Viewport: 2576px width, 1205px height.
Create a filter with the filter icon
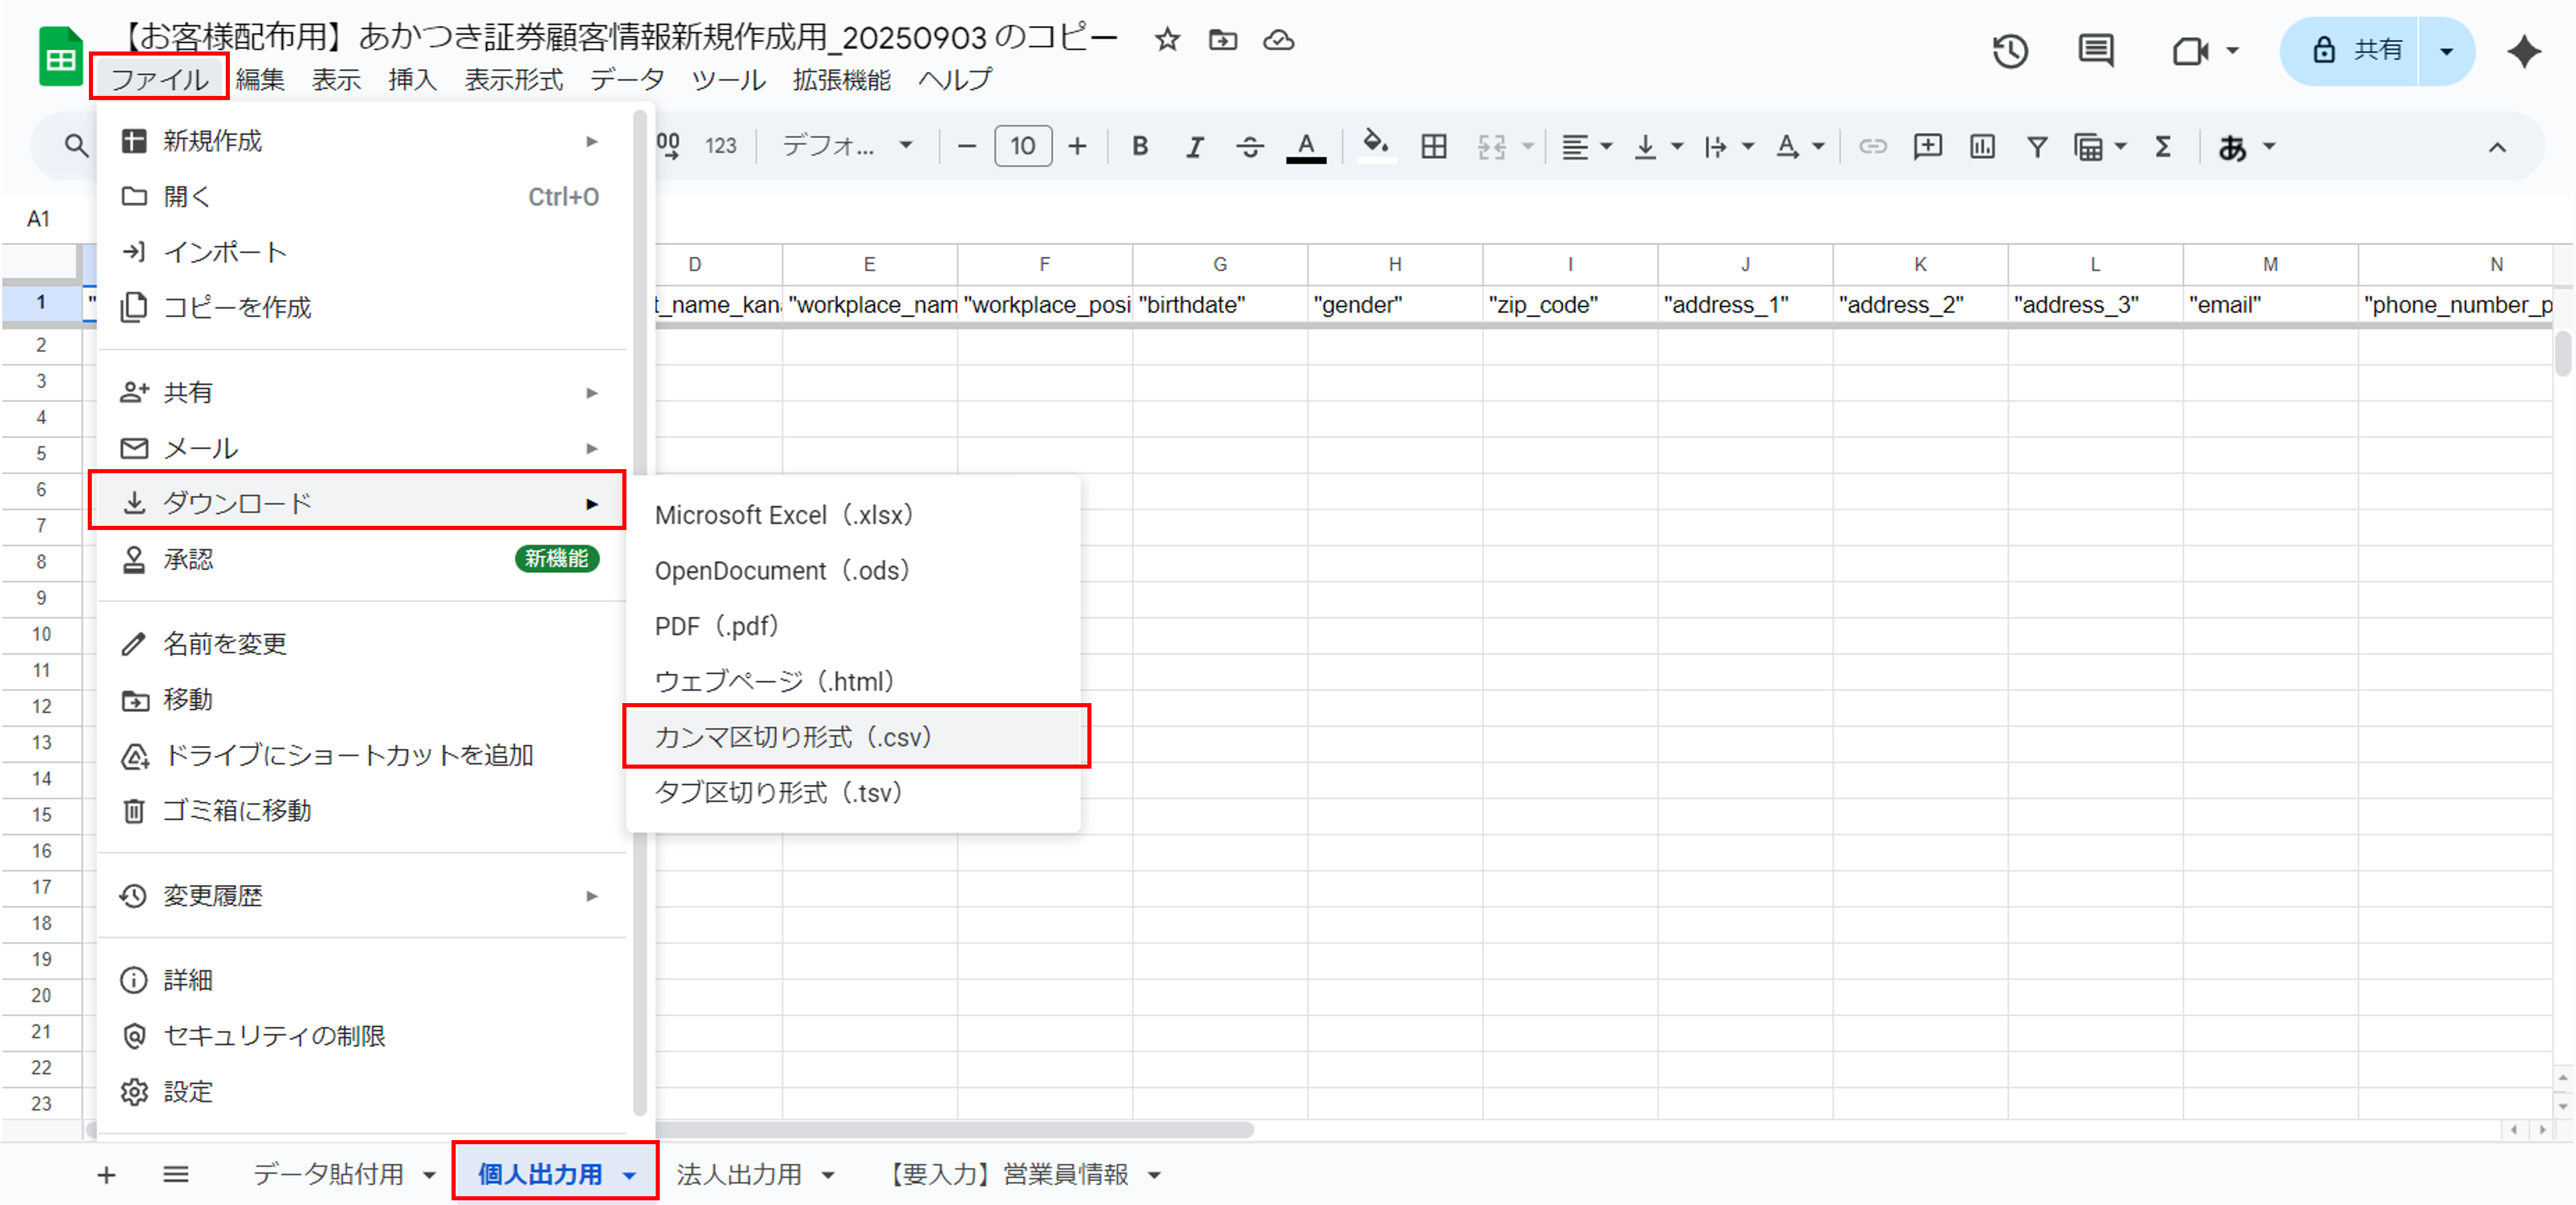point(2036,146)
